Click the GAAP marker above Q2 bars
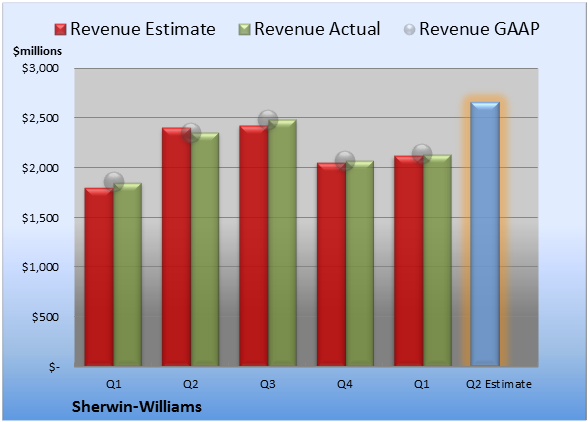This screenshot has width=588, height=422. click(x=191, y=132)
